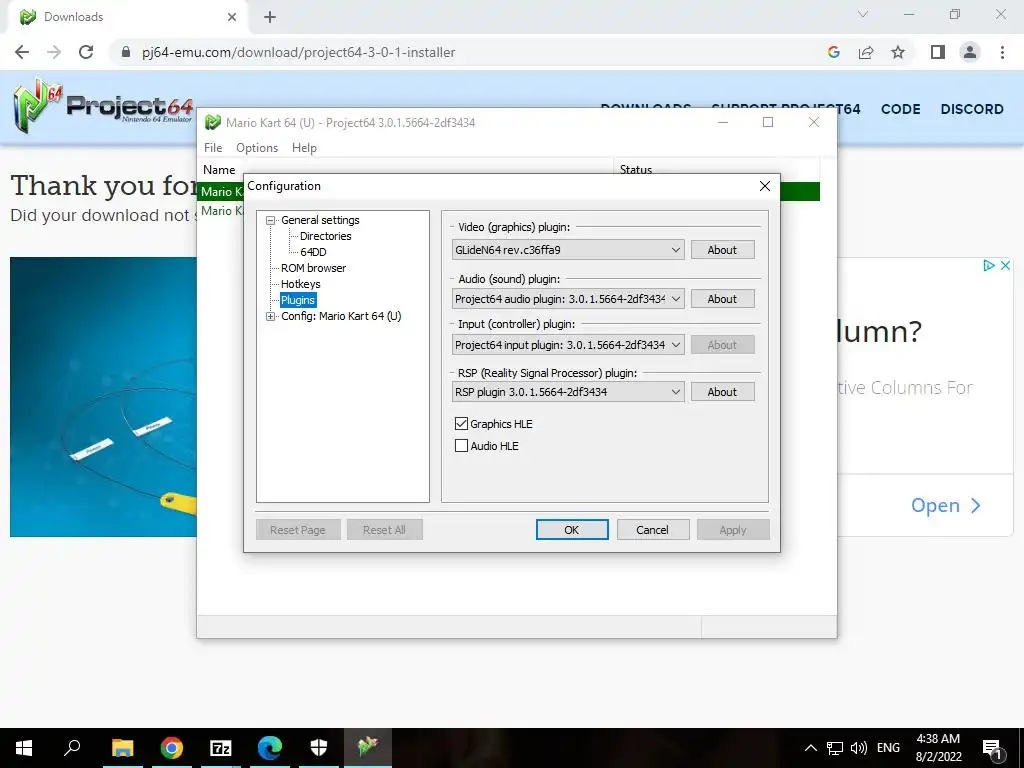The height and width of the screenshot is (768, 1024).
Task: Click OK in the Configuration dialog
Action: (x=571, y=530)
